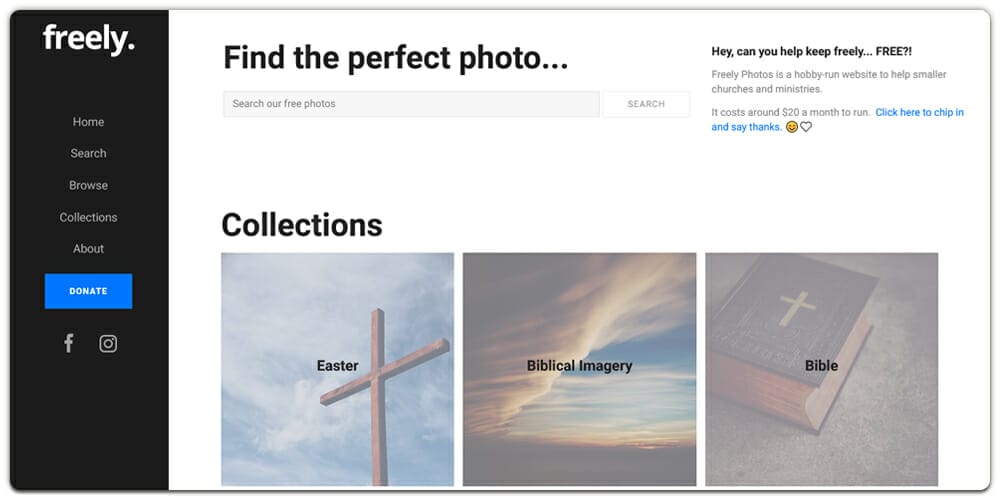1000x500 pixels.
Task: Follow the 'Click here to chip in' link
Action: click(x=919, y=113)
